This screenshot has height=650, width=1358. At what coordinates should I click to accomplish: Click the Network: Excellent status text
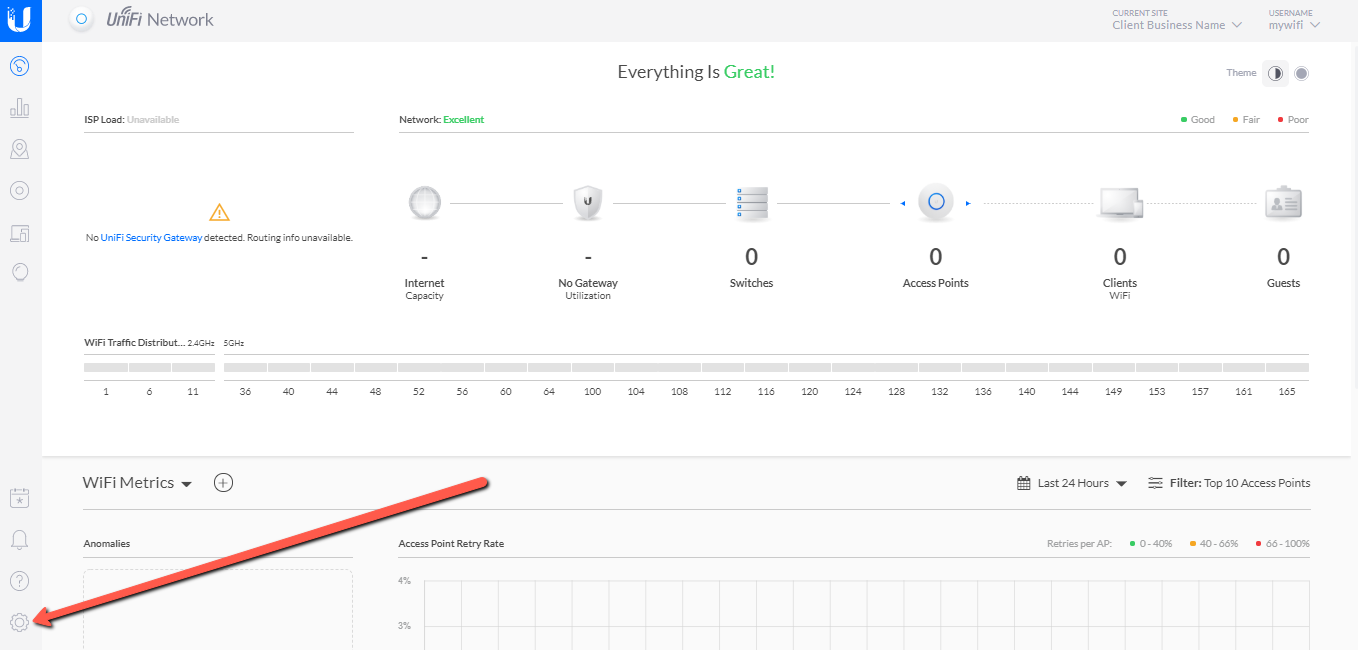coord(441,120)
